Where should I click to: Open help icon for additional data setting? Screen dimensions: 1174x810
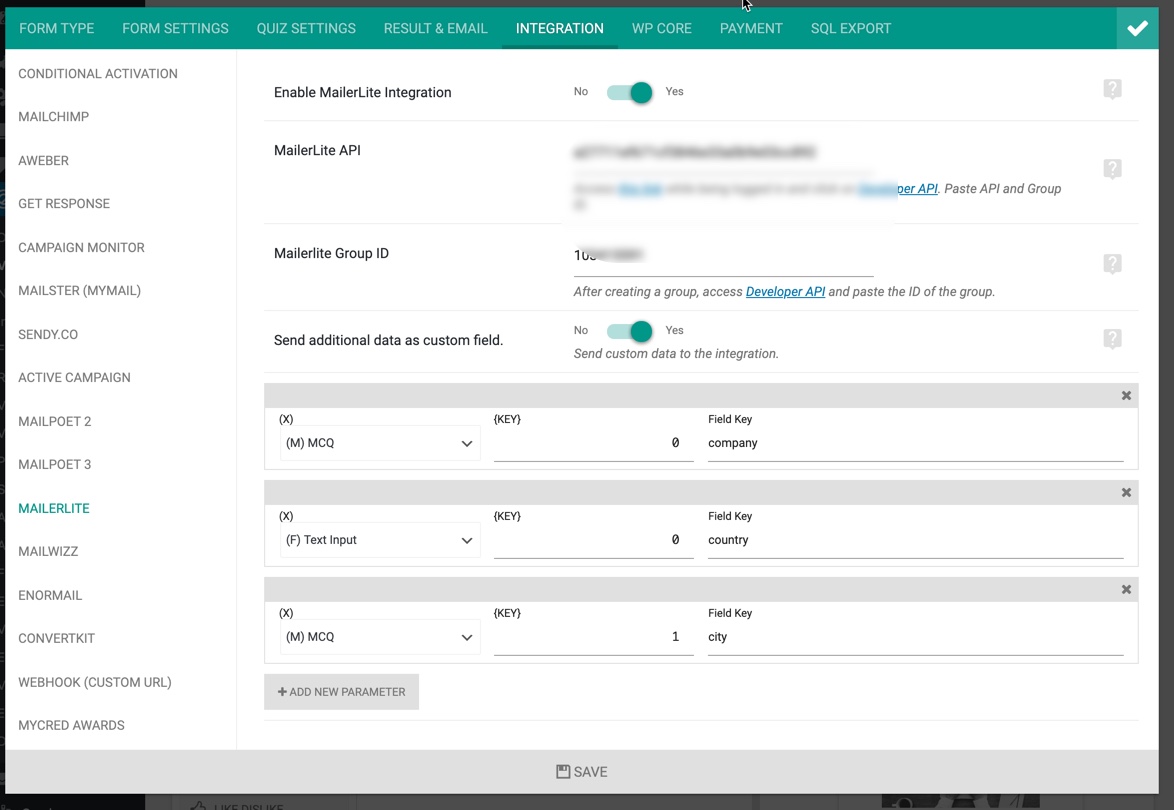tap(1112, 339)
